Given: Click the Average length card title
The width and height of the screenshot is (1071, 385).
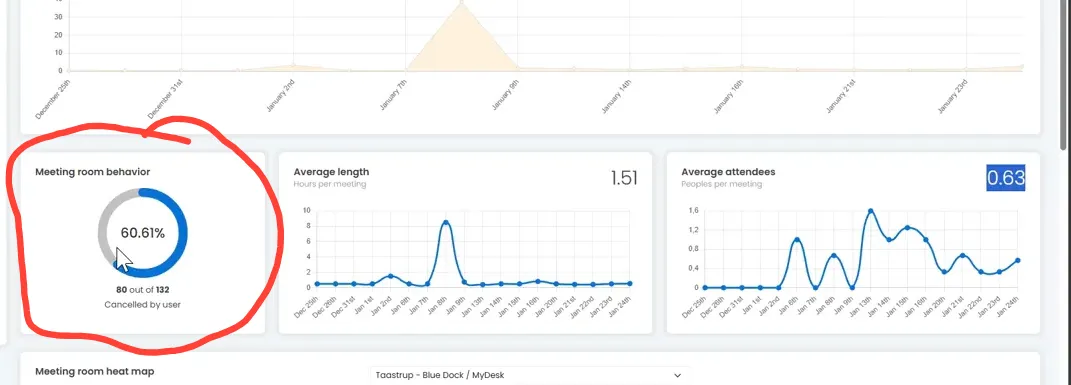Looking at the screenshot, I should pos(331,172).
